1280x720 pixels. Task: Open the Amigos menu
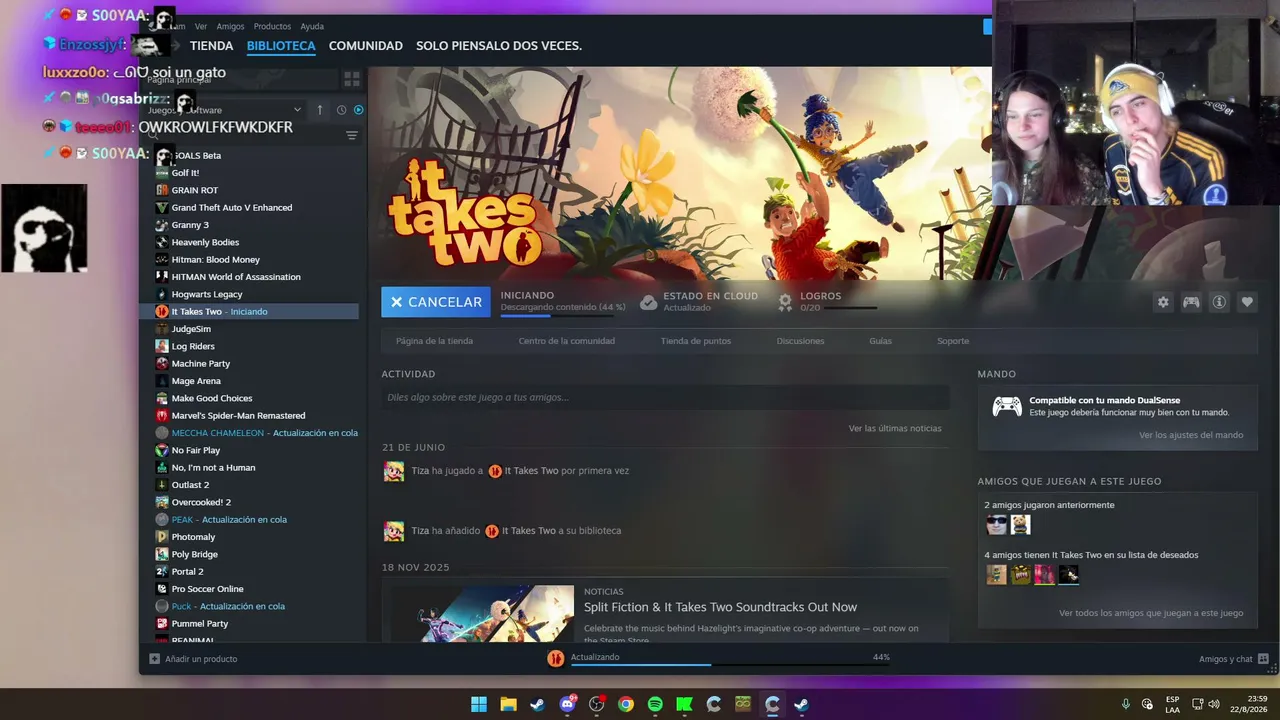click(230, 26)
